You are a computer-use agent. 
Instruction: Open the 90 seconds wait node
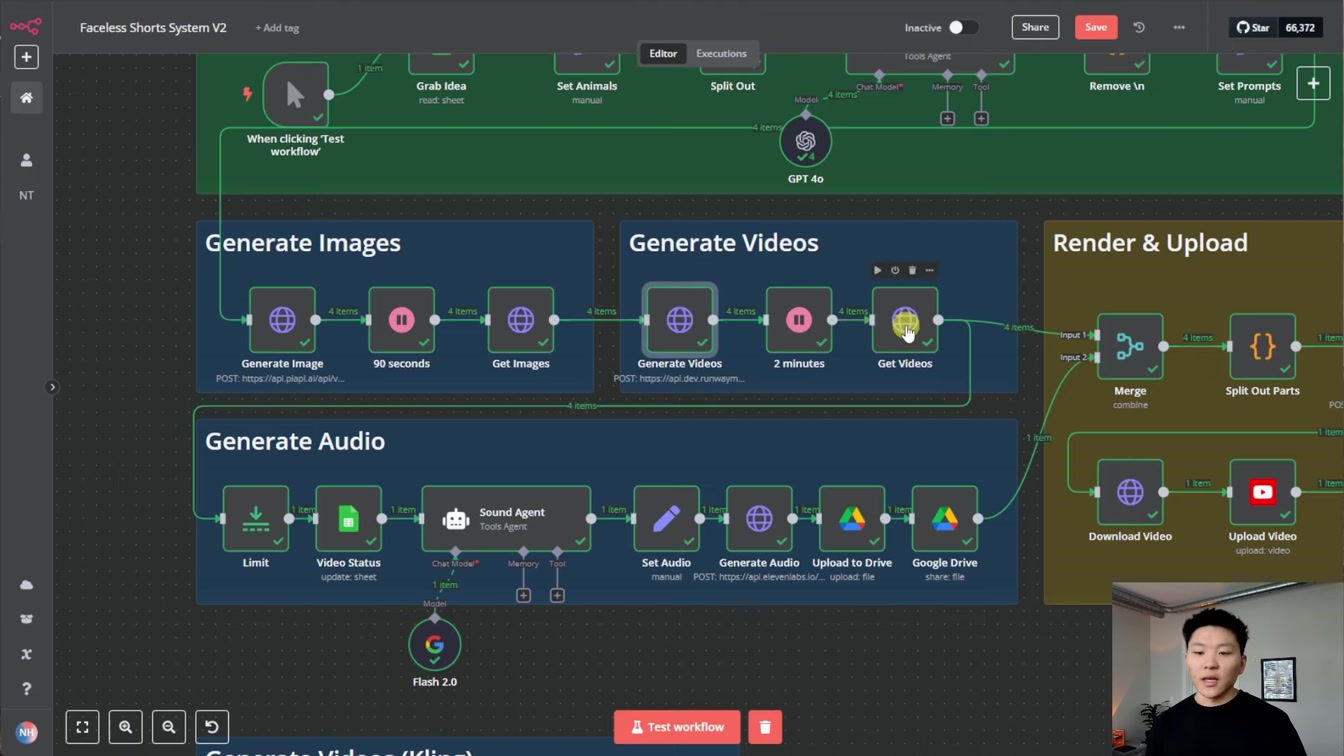[401, 320]
